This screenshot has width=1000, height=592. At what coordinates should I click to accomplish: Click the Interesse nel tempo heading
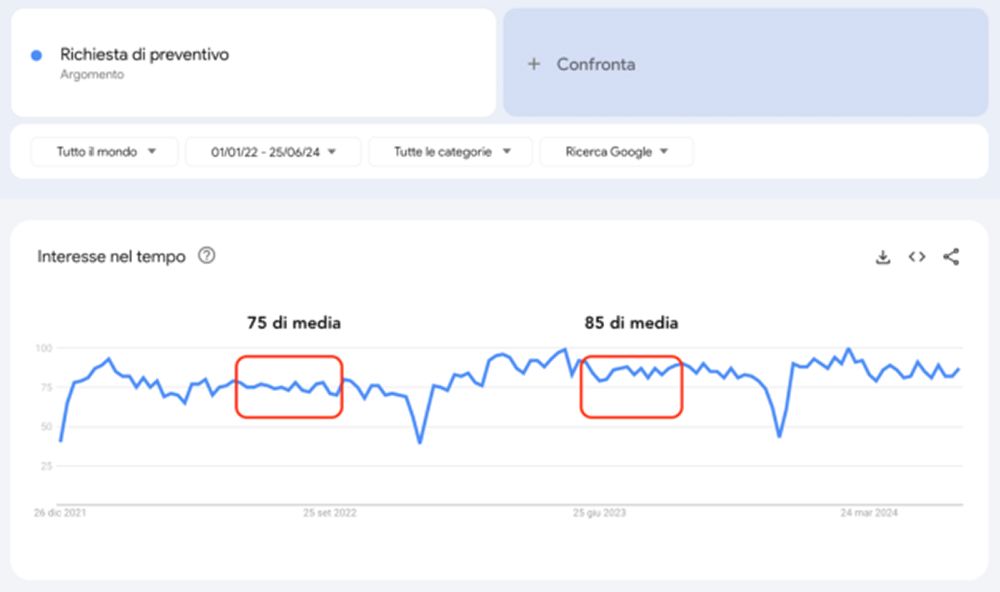pos(111,257)
